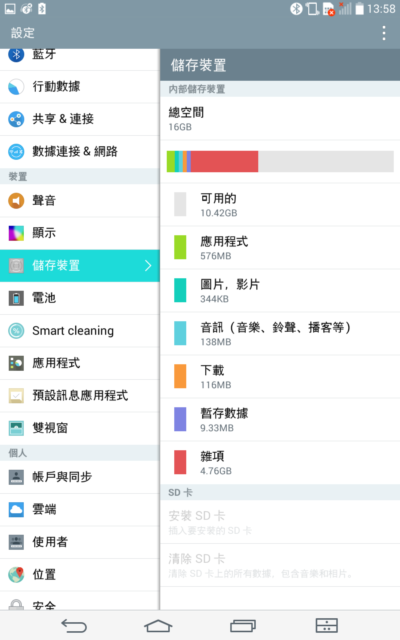Open the 行動數據 mobile data icon
Screen dimensions: 400x640
click(x=16, y=87)
